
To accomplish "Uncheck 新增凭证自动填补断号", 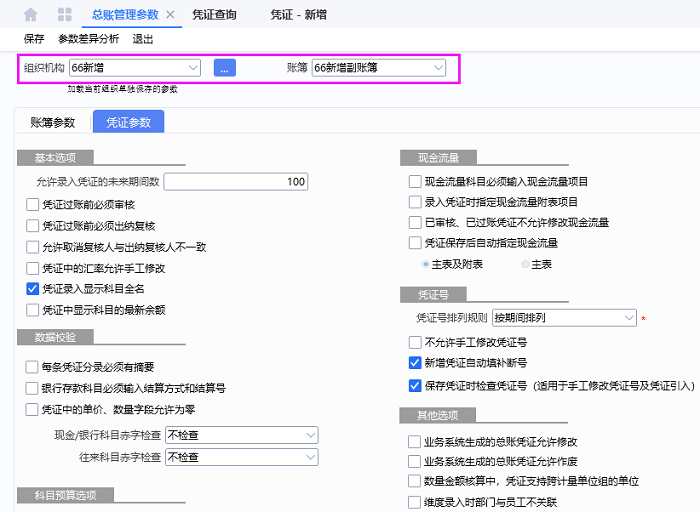I will (x=415, y=363).
